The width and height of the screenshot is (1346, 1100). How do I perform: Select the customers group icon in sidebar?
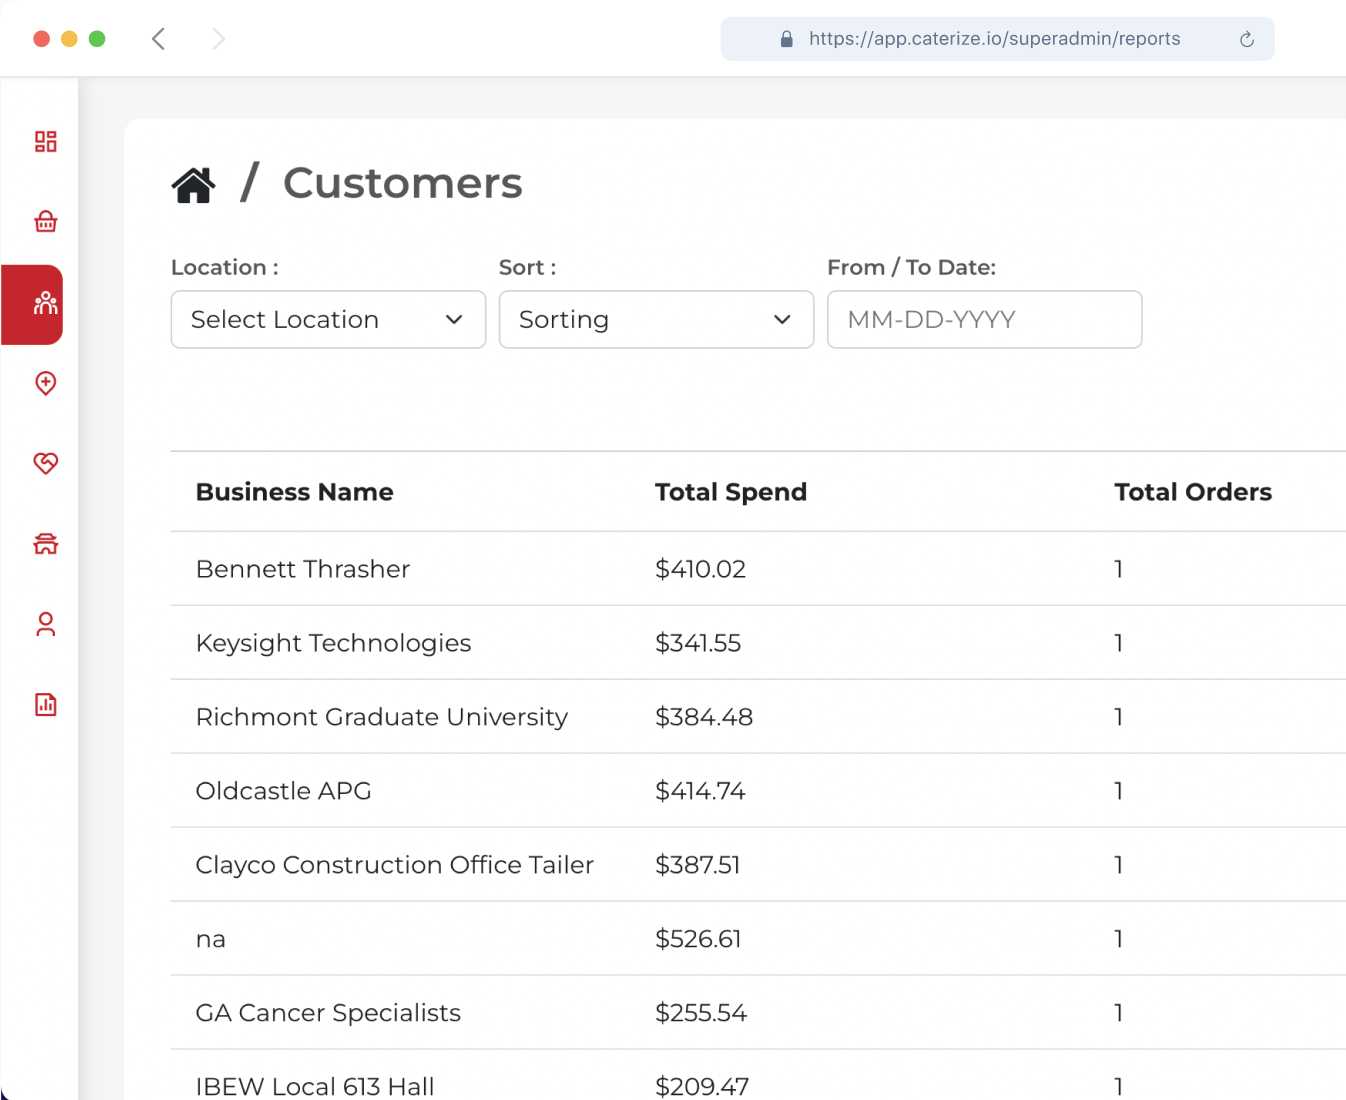coord(45,303)
